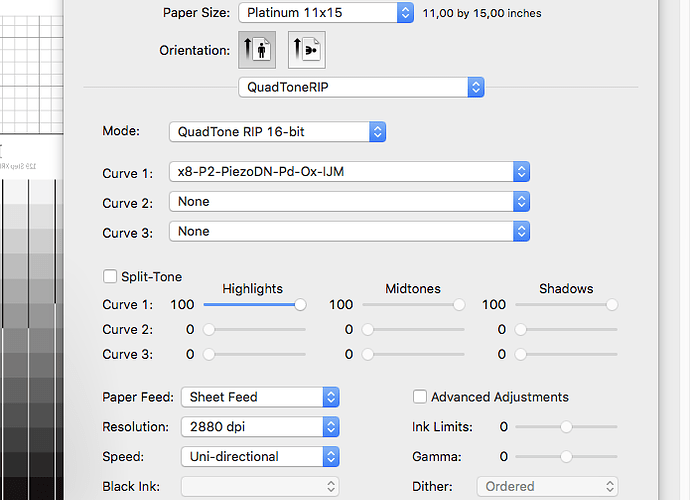690x500 pixels.
Task: Adjust the Ink Limits slider
Action: [566, 426]
